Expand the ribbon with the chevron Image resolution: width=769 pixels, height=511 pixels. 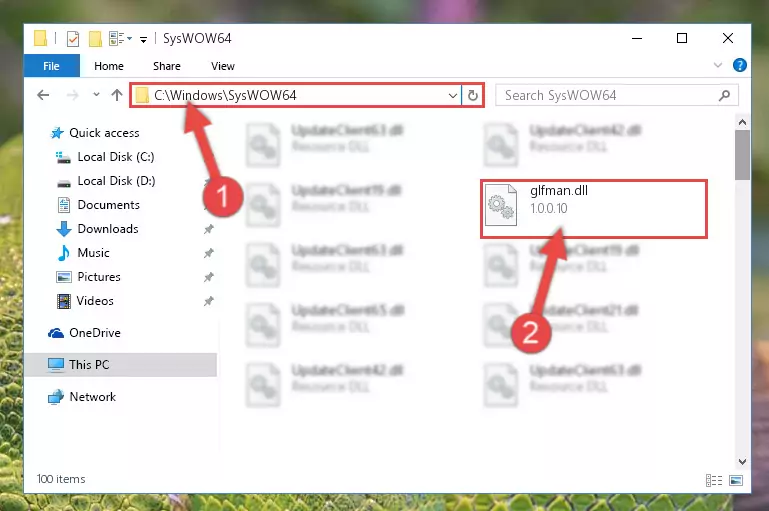point(718,65)
